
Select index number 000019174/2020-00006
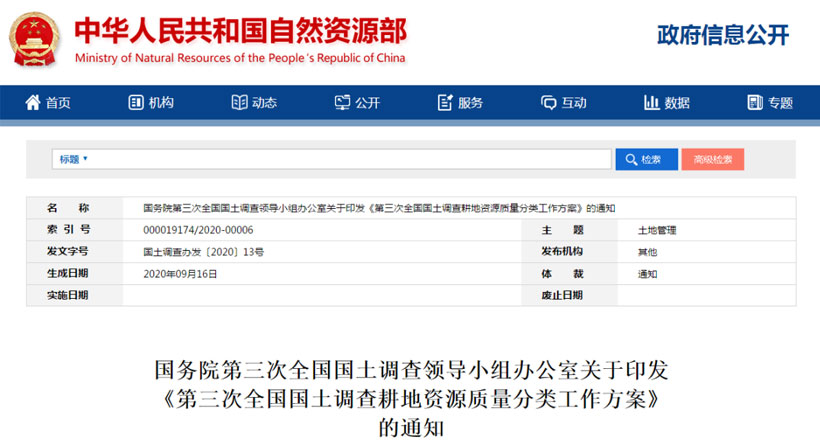click(x=198, y=230)
